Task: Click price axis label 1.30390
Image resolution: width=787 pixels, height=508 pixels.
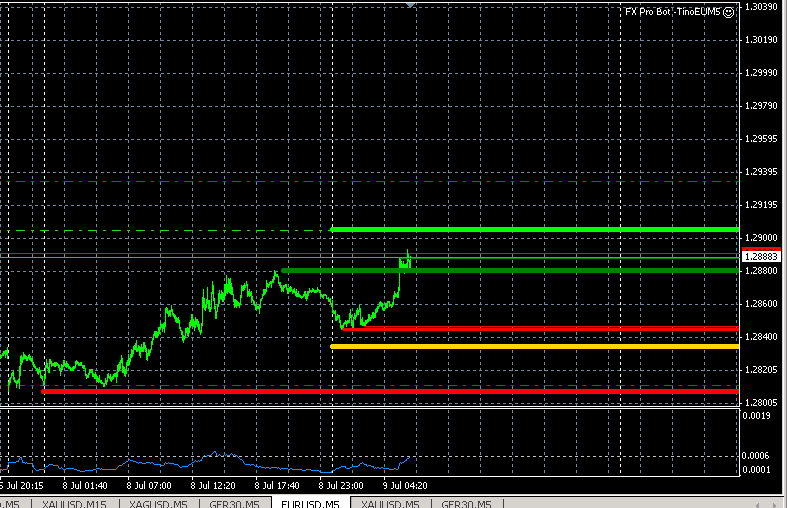Action: pyautogui.click(x=761, y=7)
